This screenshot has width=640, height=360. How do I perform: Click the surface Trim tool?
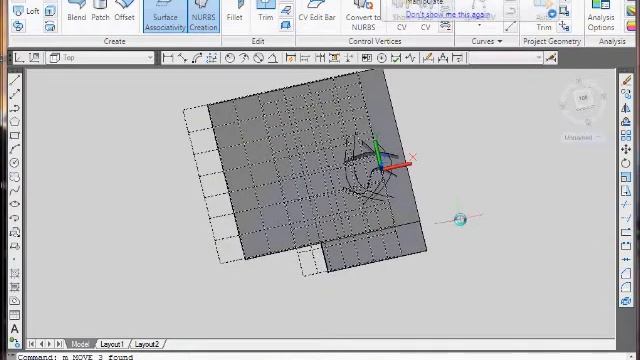(x=265, y=11)
